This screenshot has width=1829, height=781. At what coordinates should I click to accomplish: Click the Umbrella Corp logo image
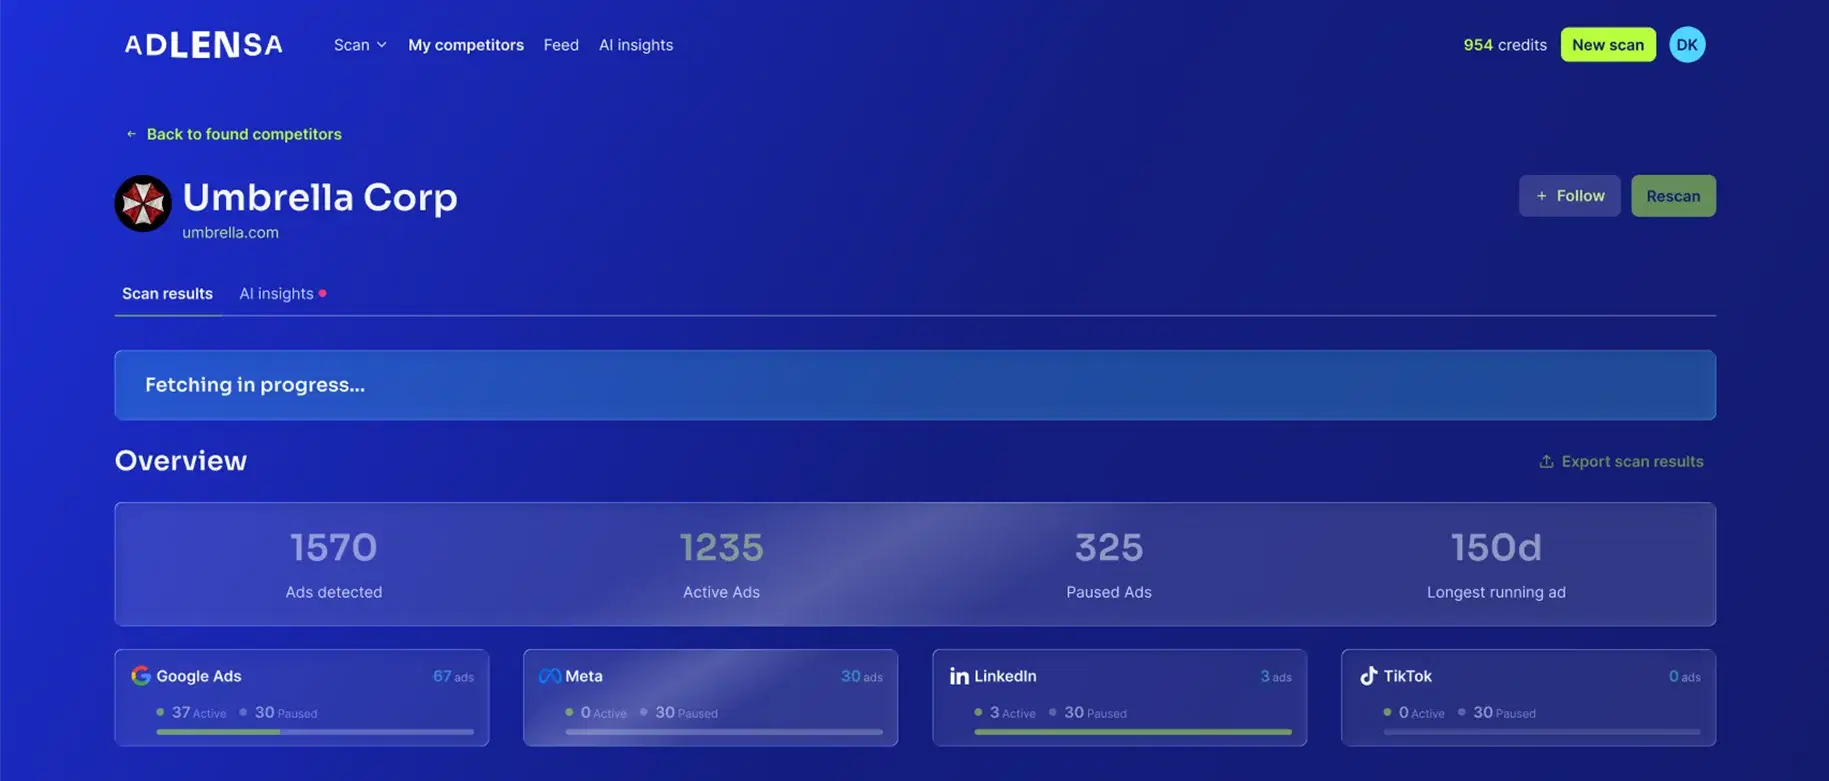[x=143, y=204]
